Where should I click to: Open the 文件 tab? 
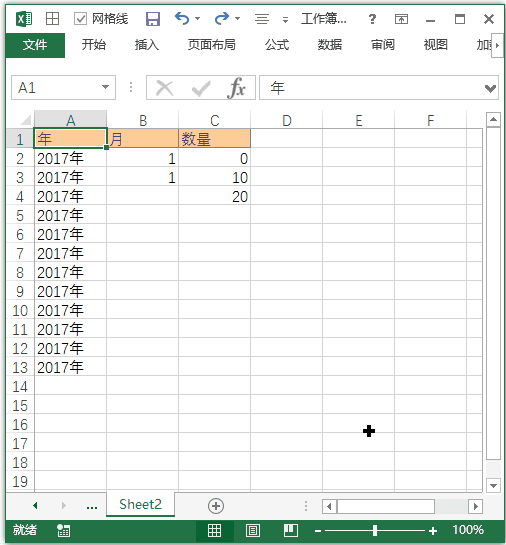click(x=35, y=45)
